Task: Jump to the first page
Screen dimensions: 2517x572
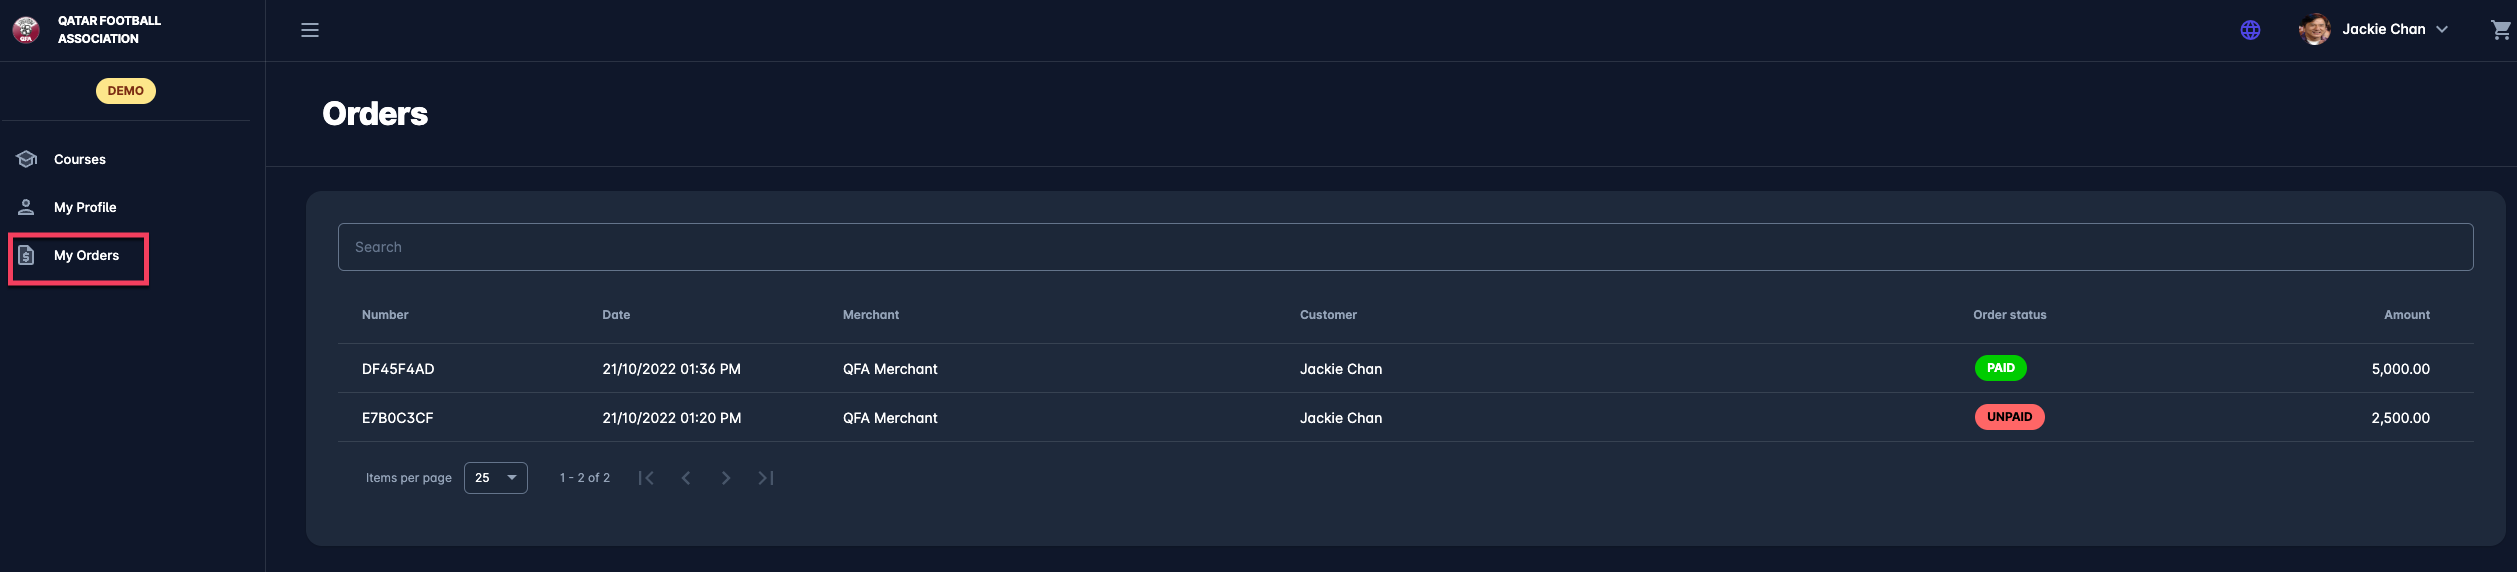Action: 646,478
